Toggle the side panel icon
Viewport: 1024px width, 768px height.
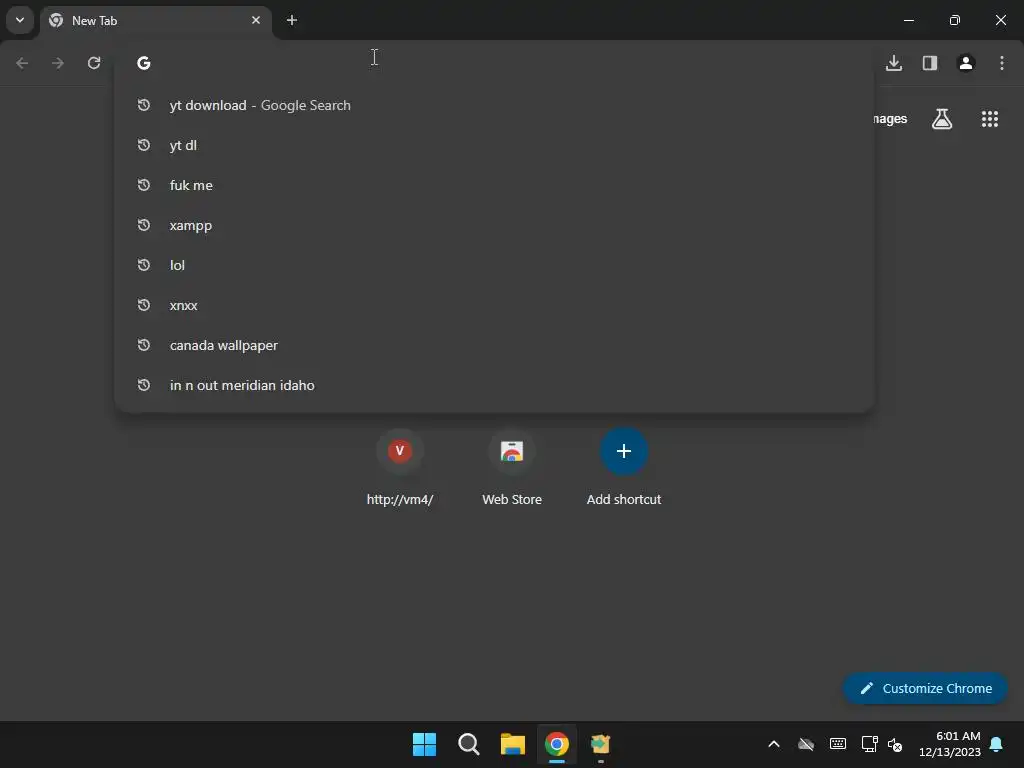(x=930, y=63)
